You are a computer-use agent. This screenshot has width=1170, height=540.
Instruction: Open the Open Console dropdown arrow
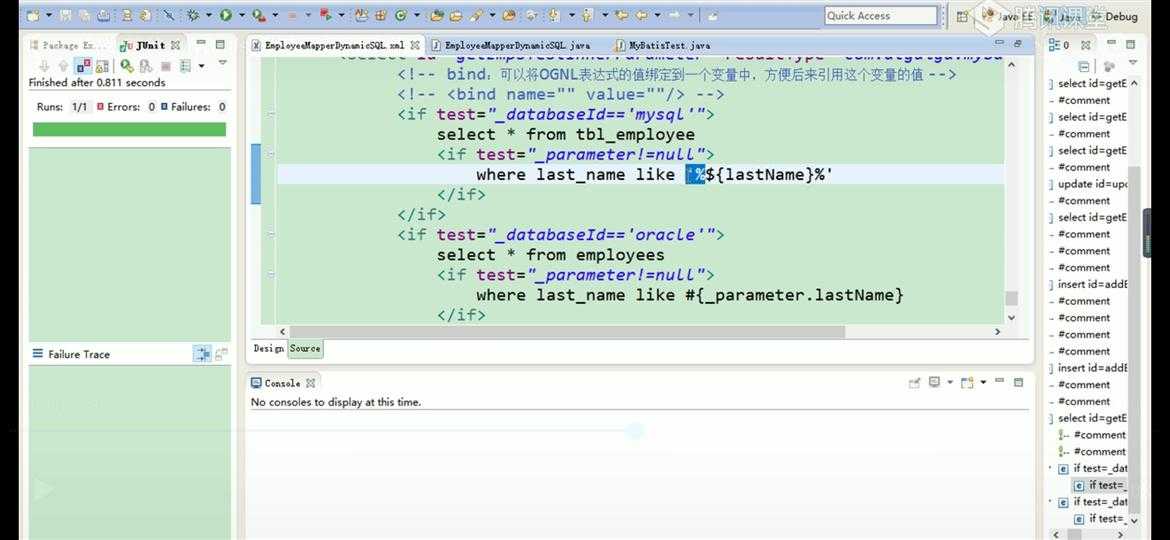coord(983,383)
